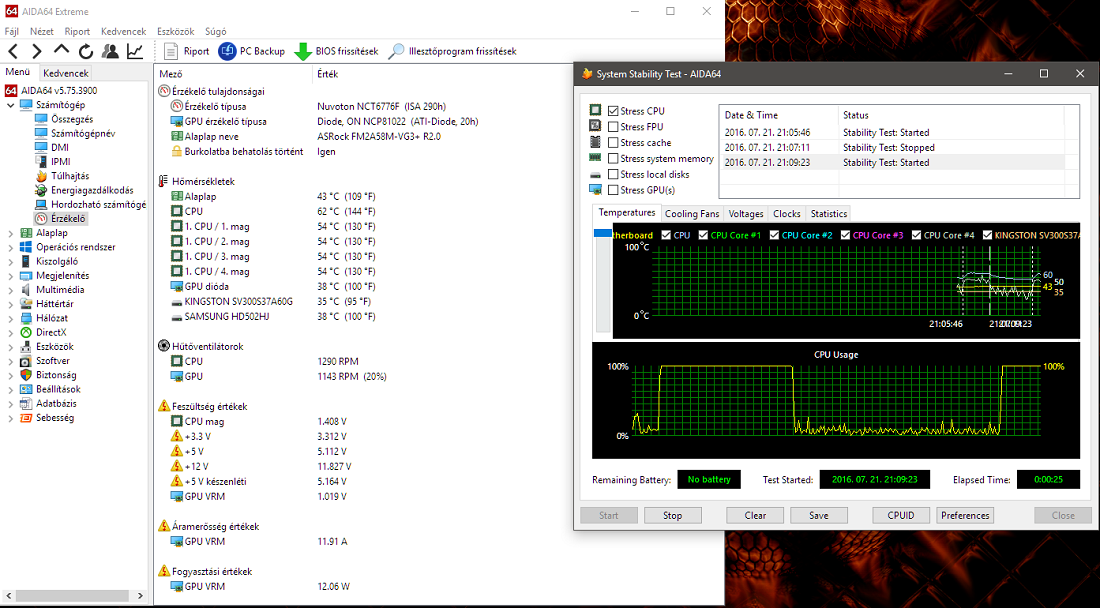
Task: Click the Stress system memory icon
Action: tap(596, 158)
